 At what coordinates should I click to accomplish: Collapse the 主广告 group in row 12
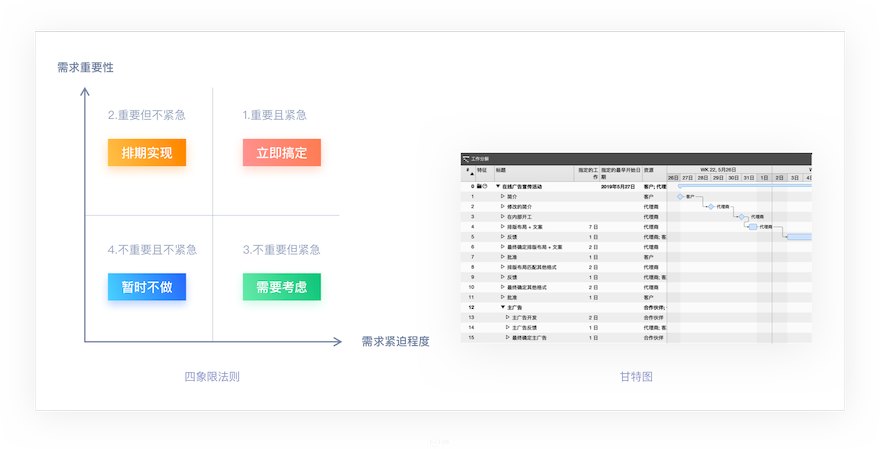[x=503, y=308]
